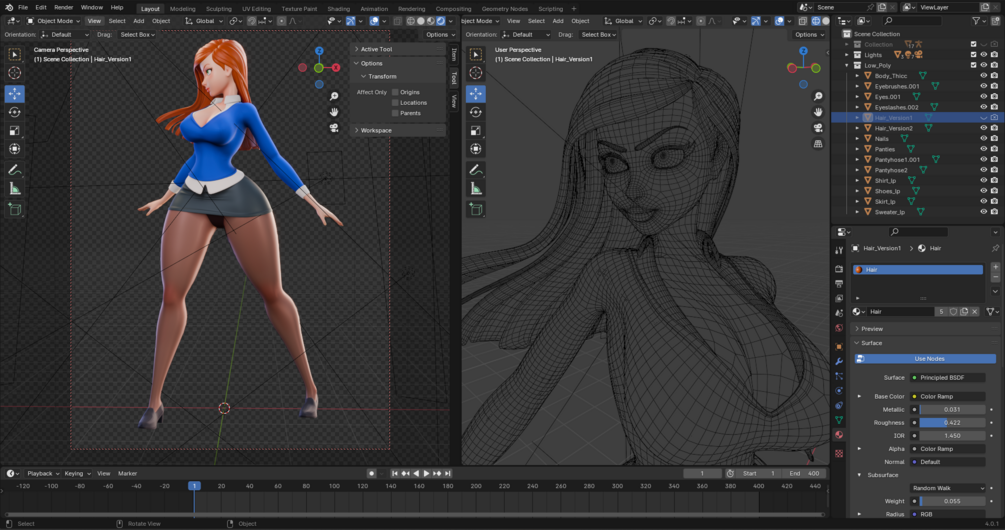Open Options button in right viewport header
Image resolution: width=1005 pixels, height=530 pixels.
click(808, 34)
